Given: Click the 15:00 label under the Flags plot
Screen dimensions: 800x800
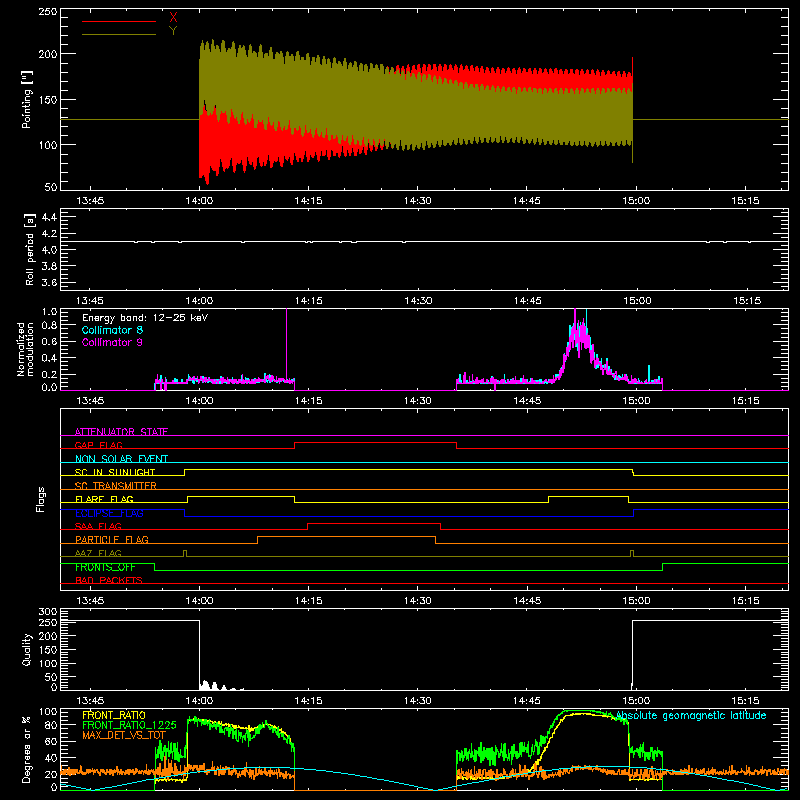Looking at the screenshot, I should pyautogui.click(x=636, y=601).
